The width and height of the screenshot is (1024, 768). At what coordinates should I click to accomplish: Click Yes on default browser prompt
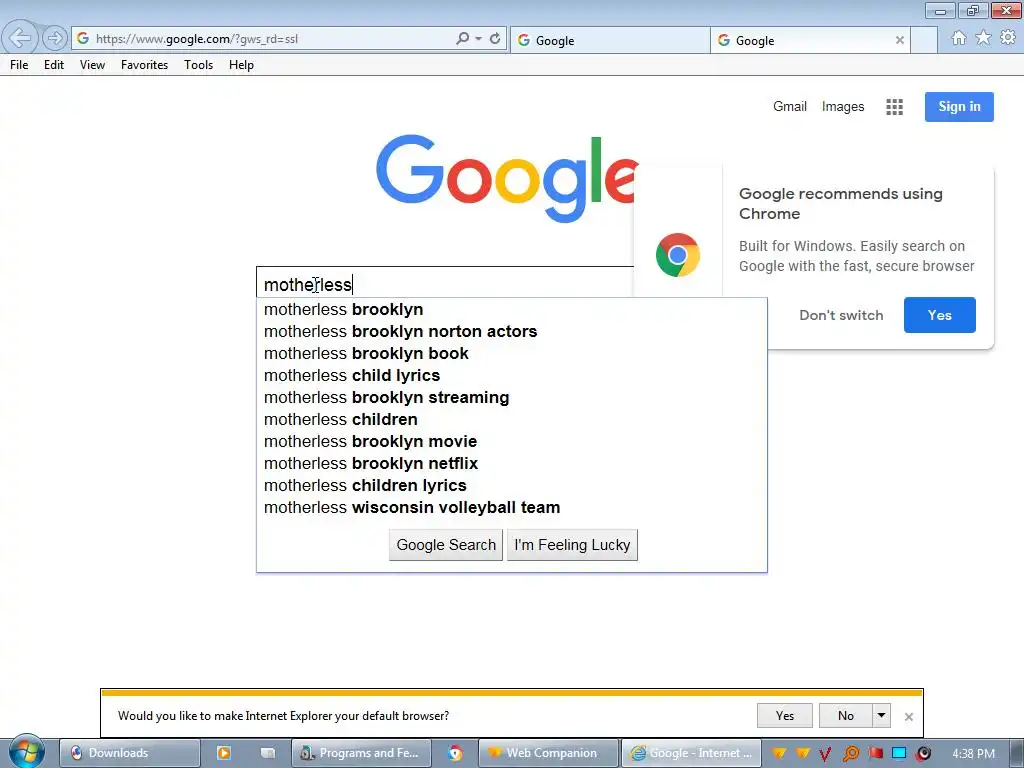[x=784, y=716]
